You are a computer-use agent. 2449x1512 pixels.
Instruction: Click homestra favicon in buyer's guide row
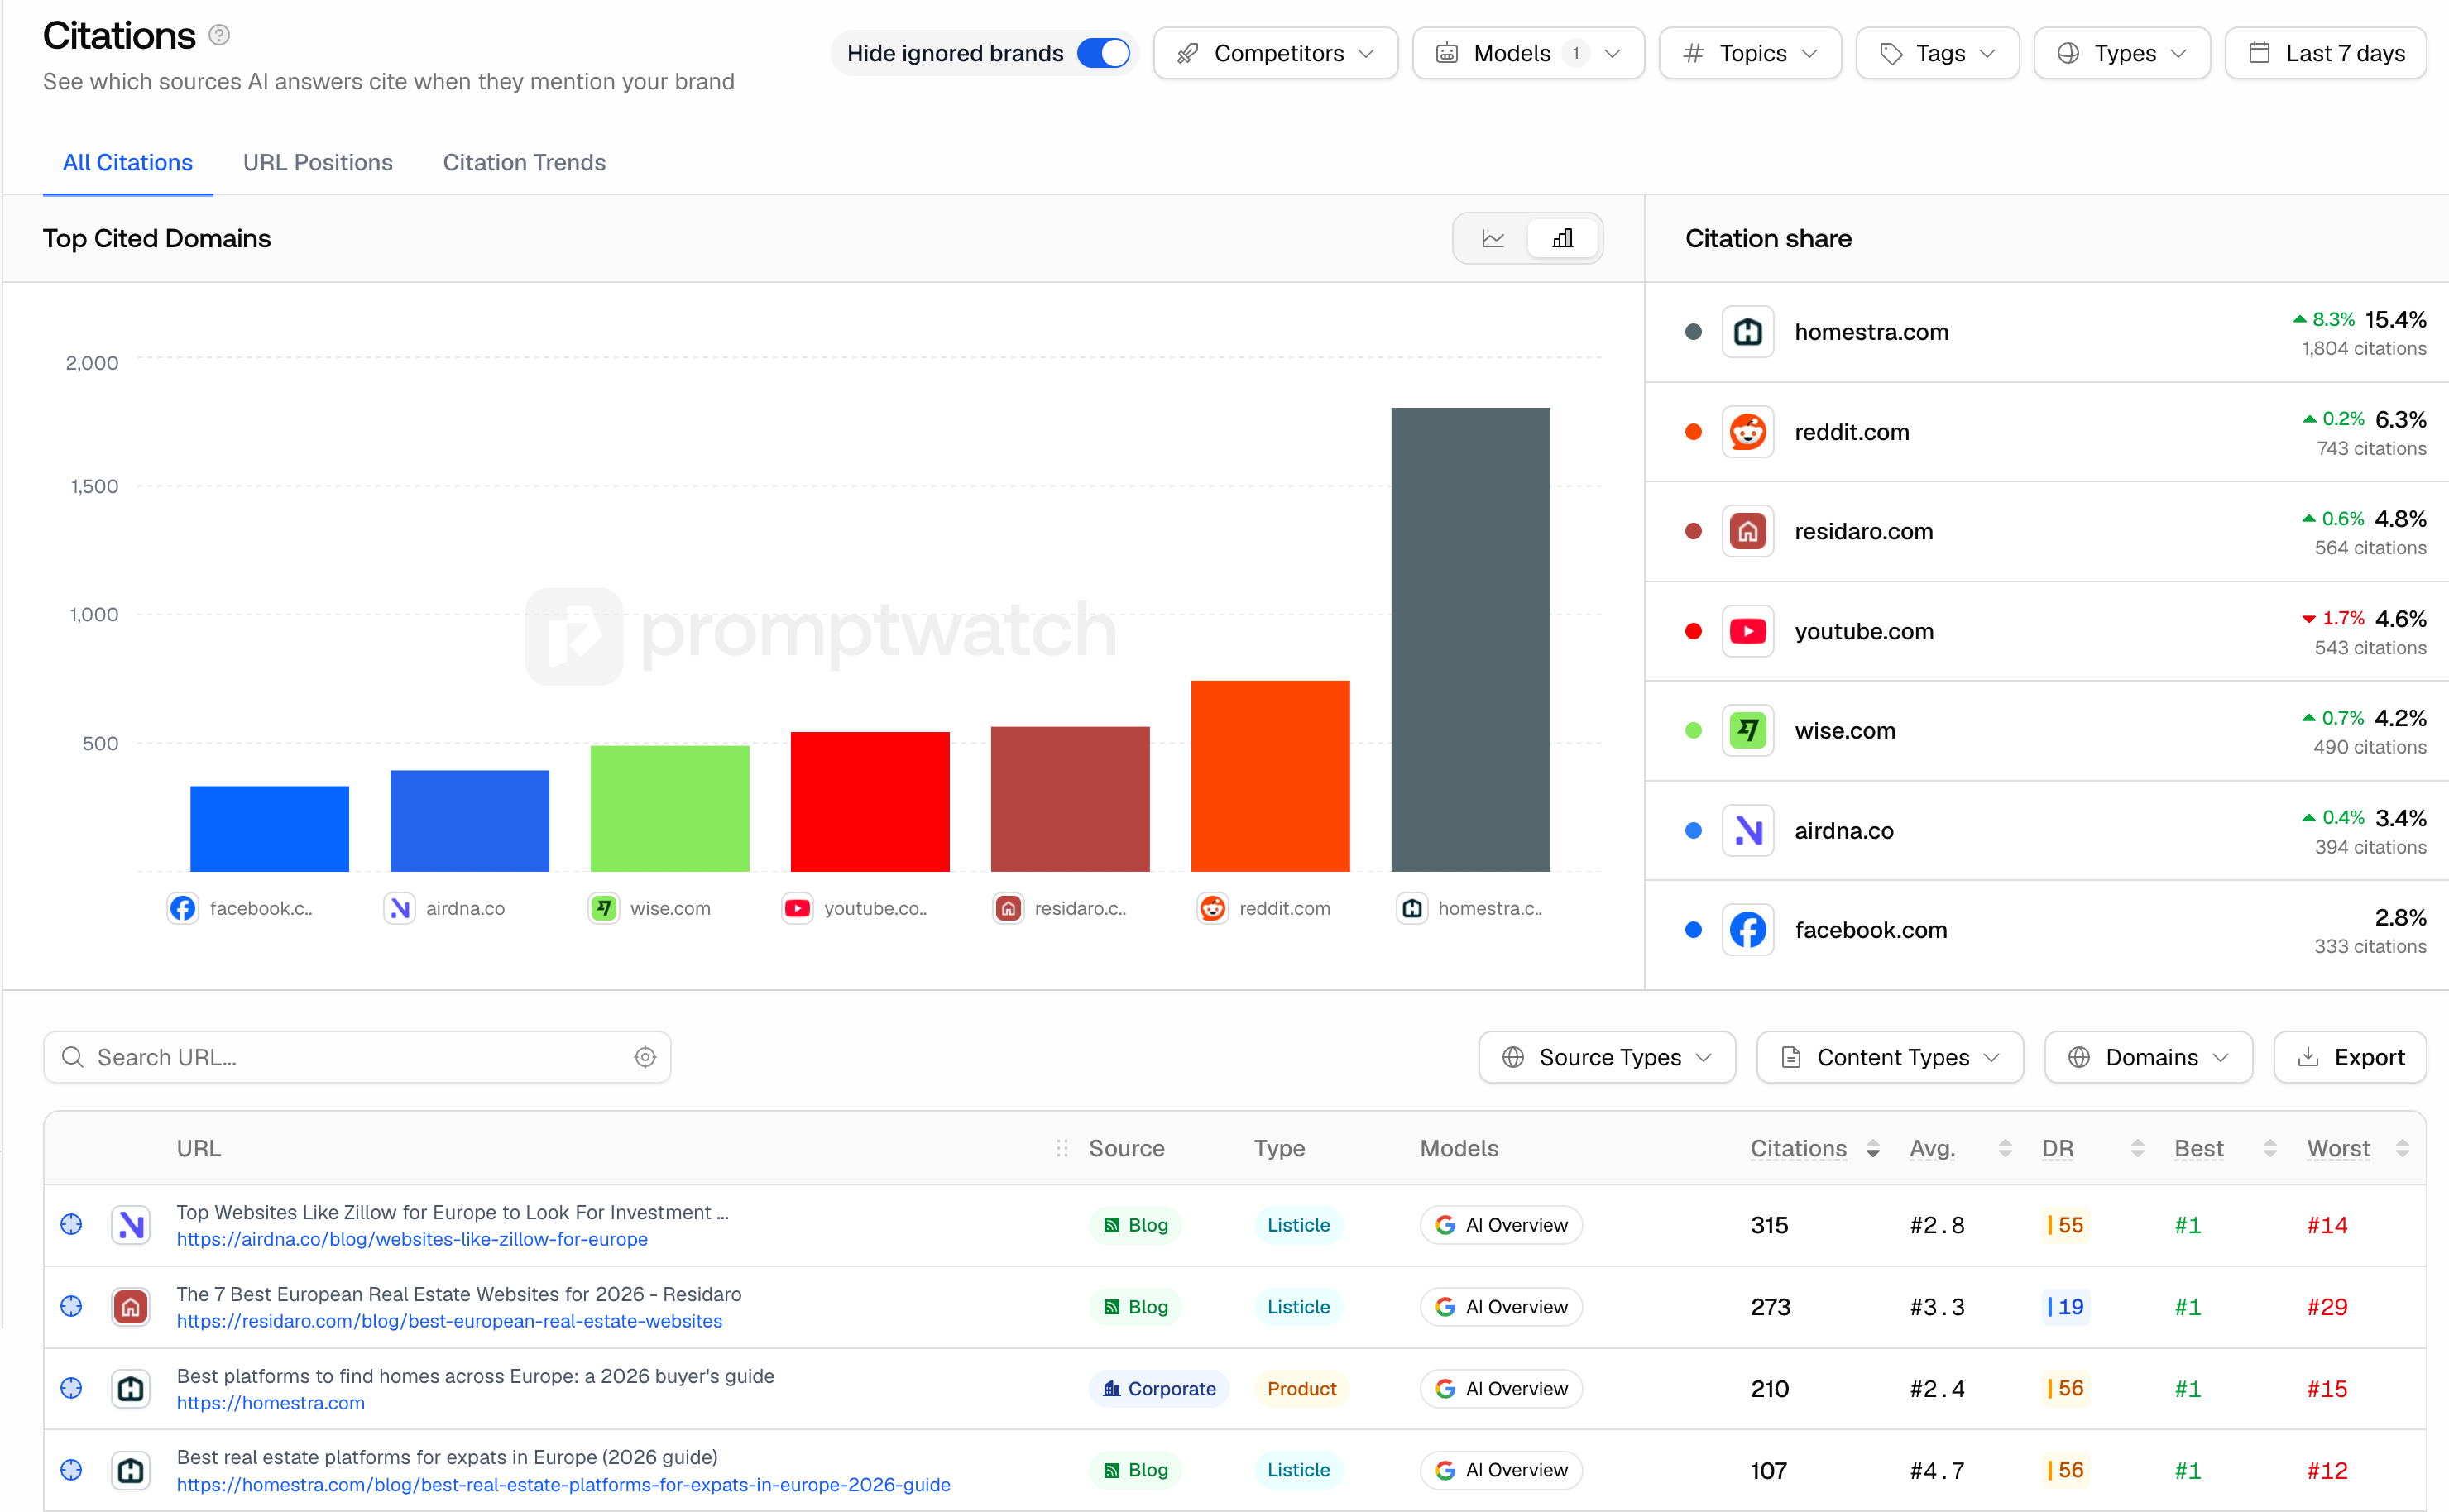click(130, 1389)
